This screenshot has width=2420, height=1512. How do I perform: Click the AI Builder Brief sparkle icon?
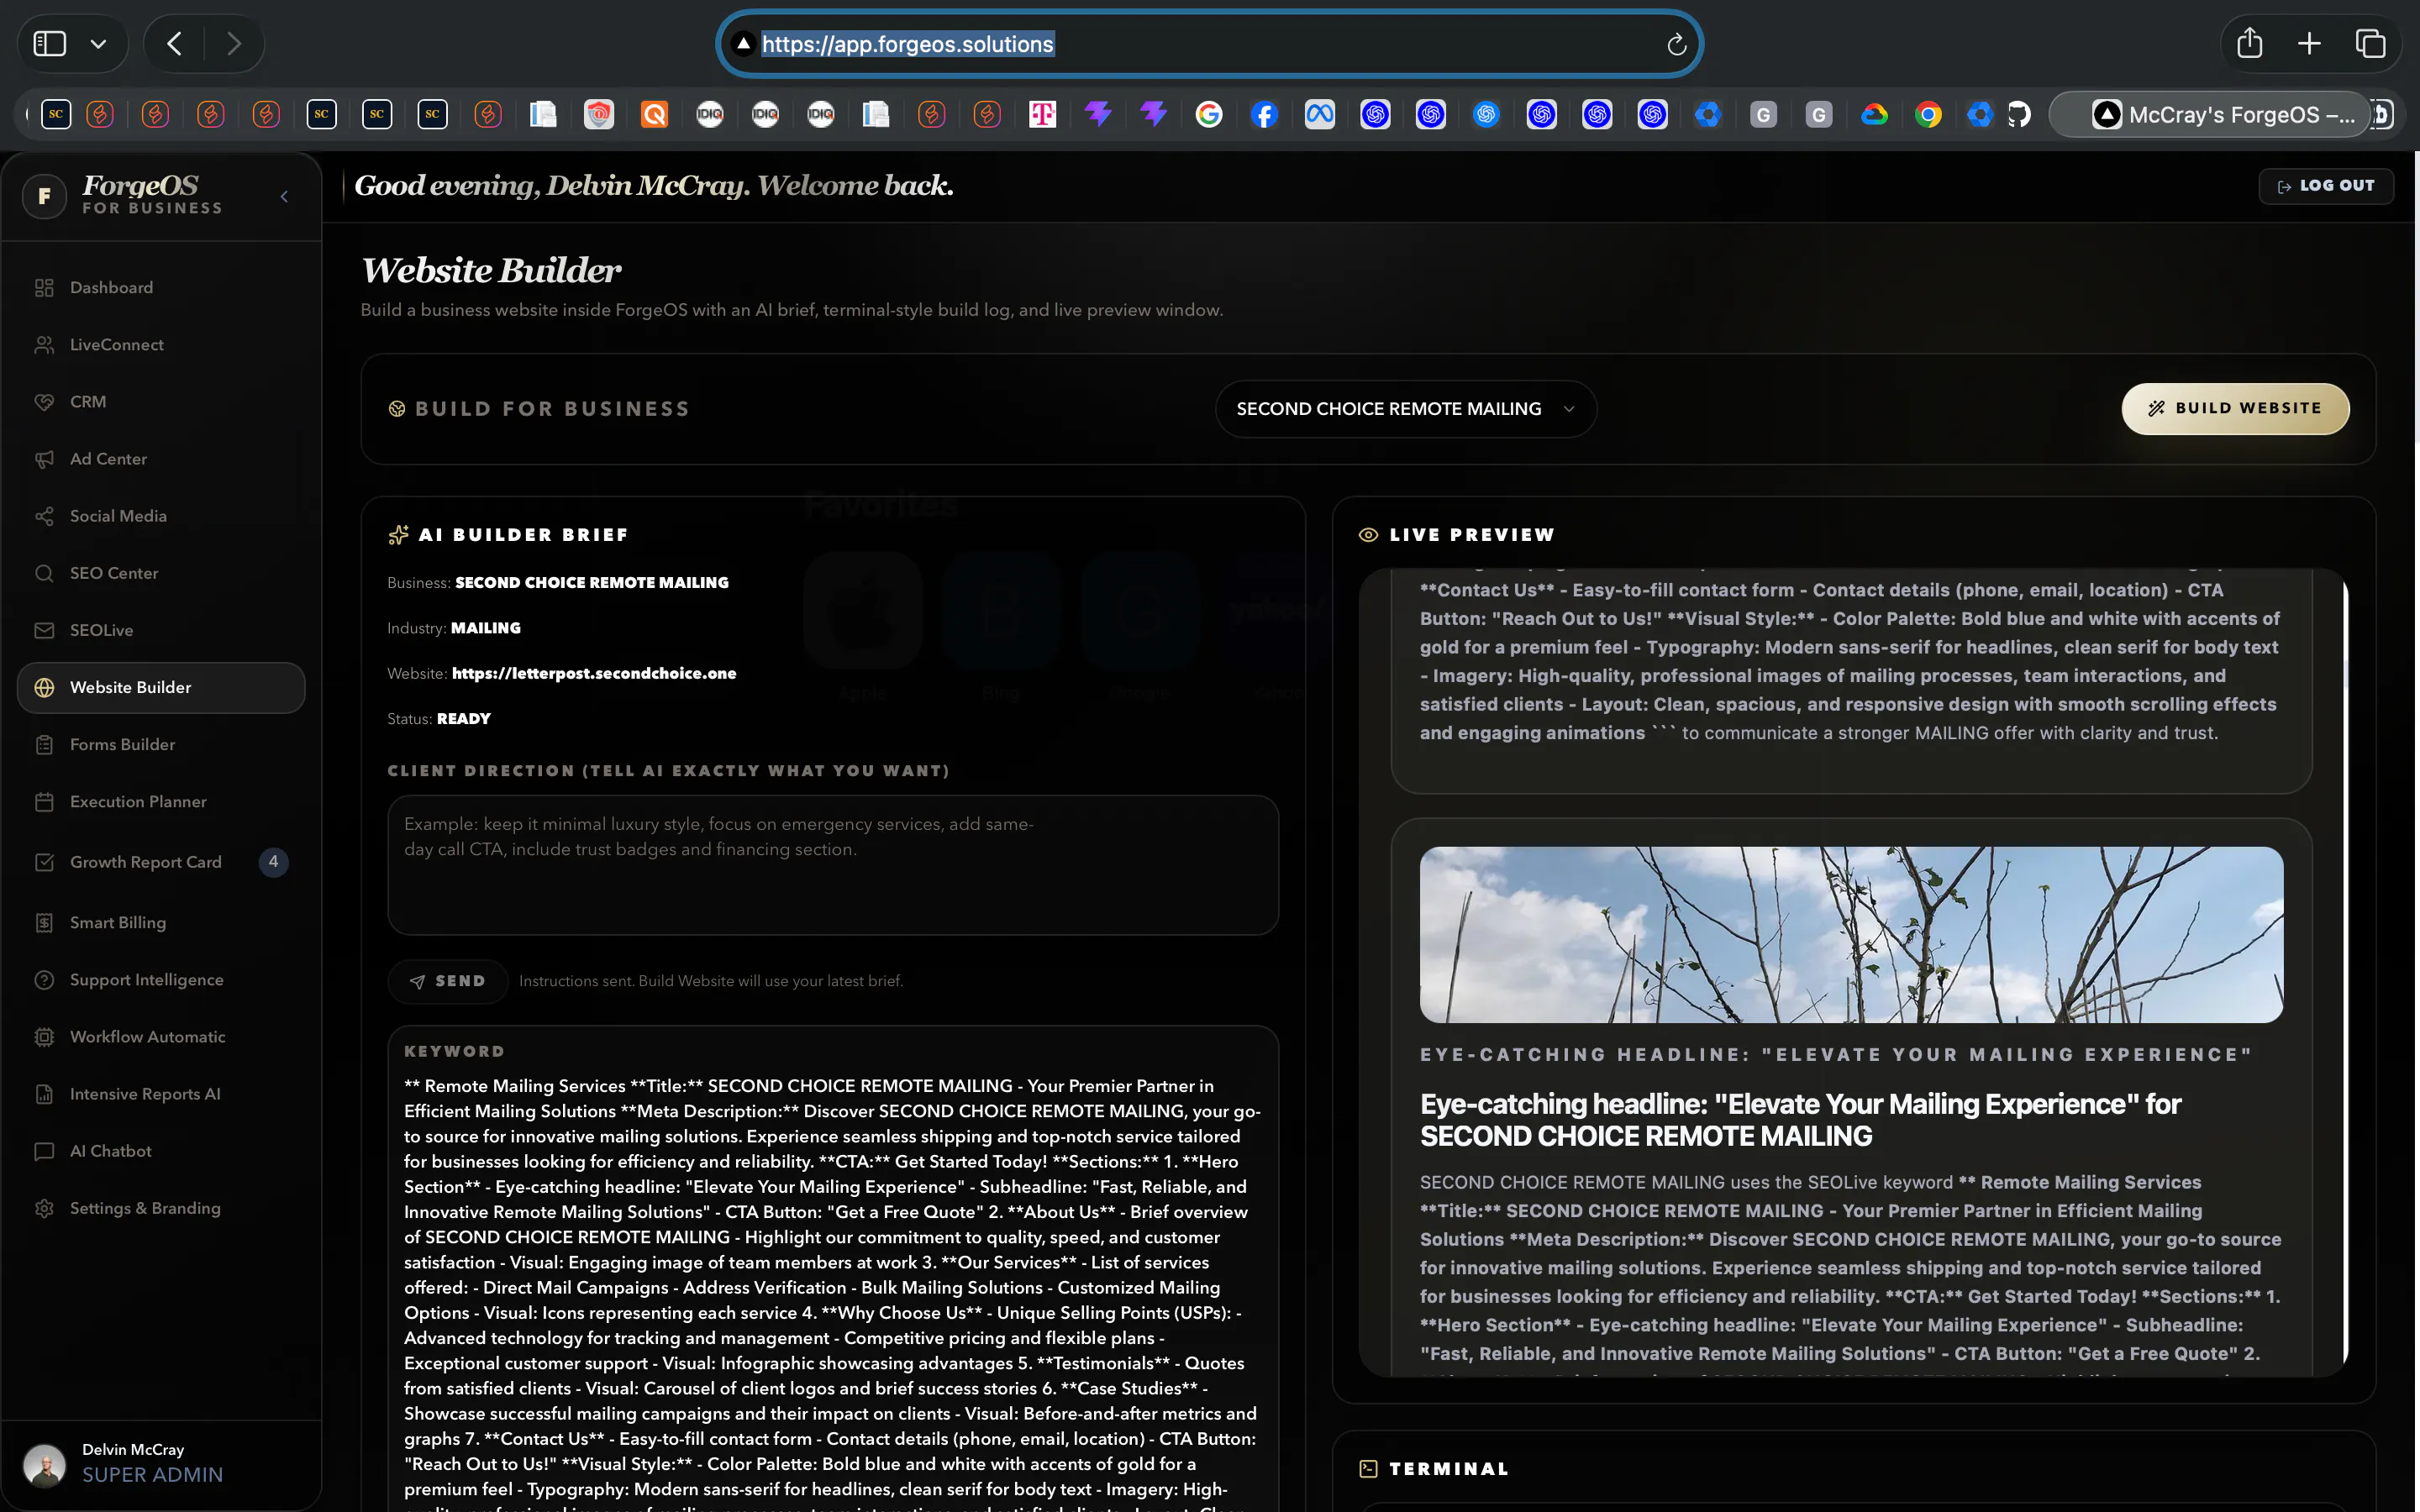(x=398, y=535)
